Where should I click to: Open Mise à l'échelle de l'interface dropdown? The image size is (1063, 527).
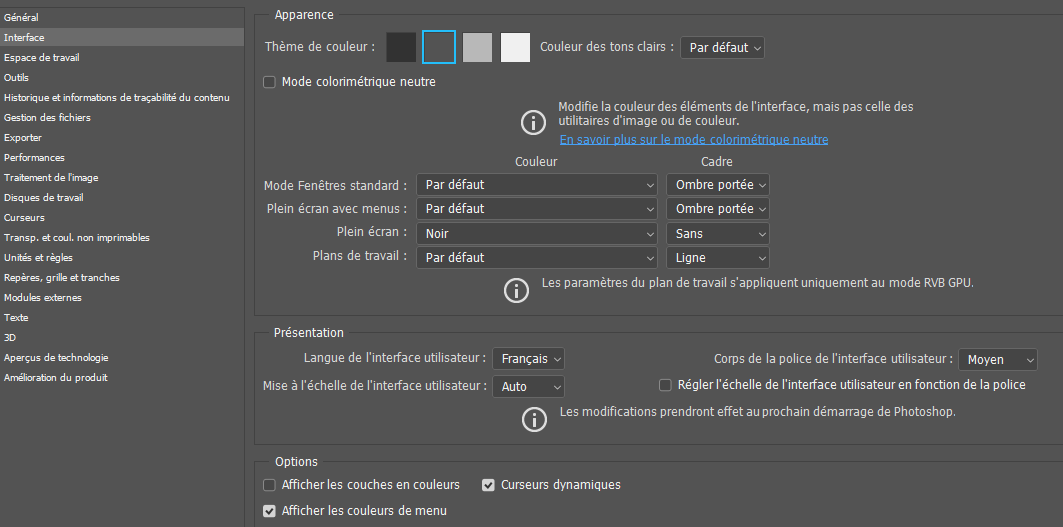tap(528, 387)
